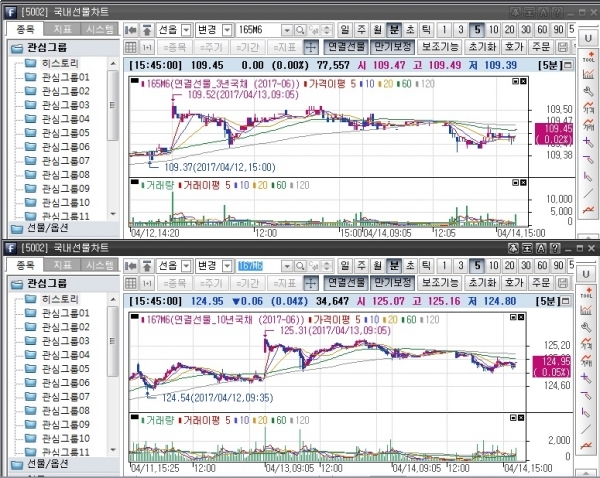Switch to 시스템 tab in bottom window
600x478 pixels.
coord(99,265)
